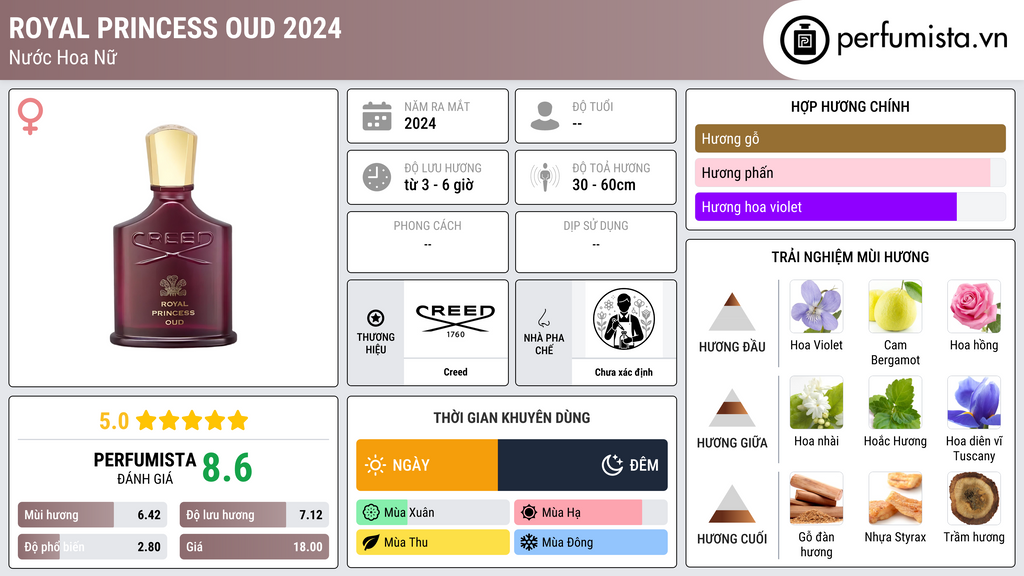Open the Hoa Violet note image
Screen dimensions: 1024x576
(x=816, y=306)
